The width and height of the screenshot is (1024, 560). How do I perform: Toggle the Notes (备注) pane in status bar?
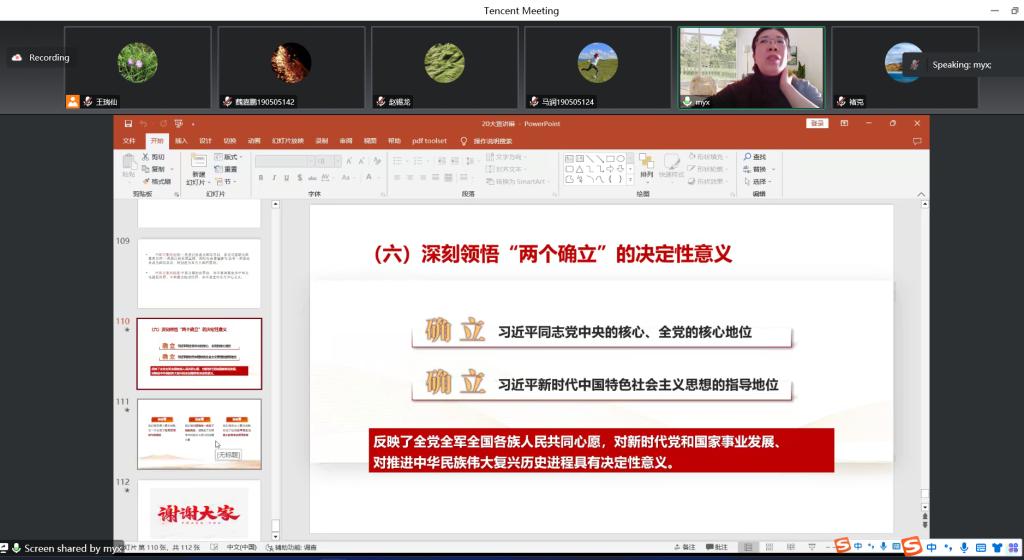685,547
